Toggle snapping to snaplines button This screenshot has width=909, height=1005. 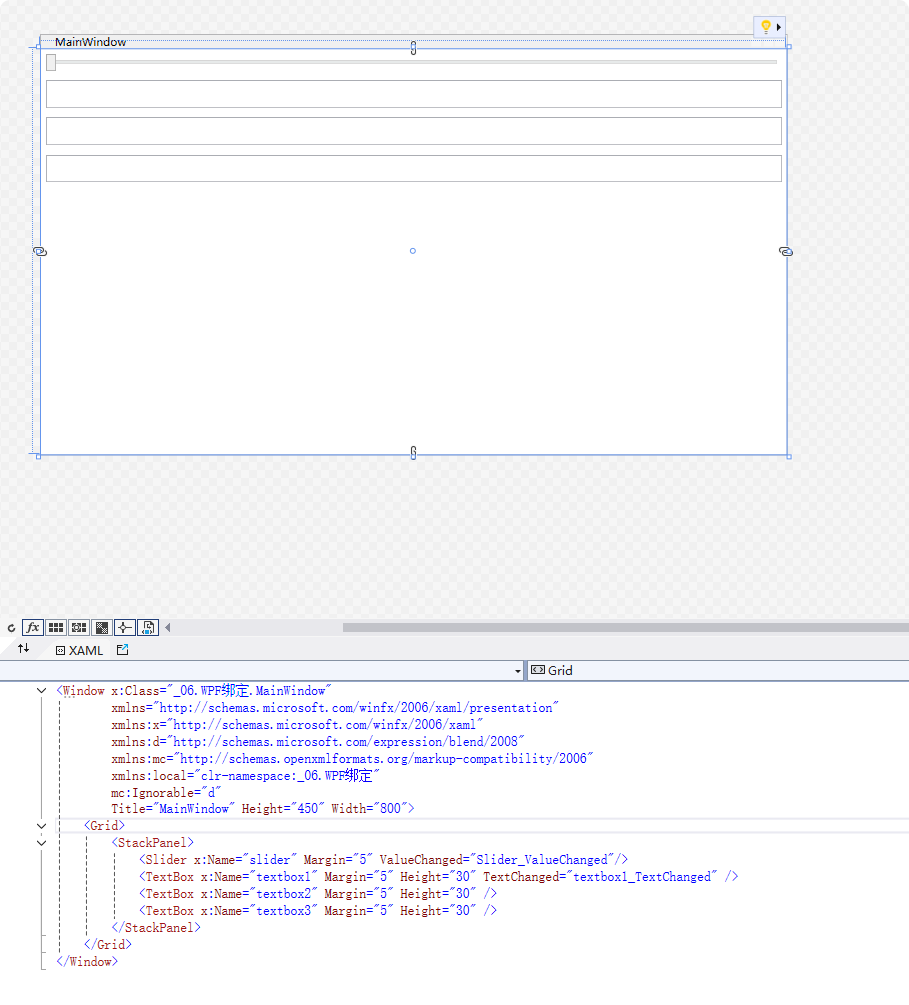(x=125, y=627)
